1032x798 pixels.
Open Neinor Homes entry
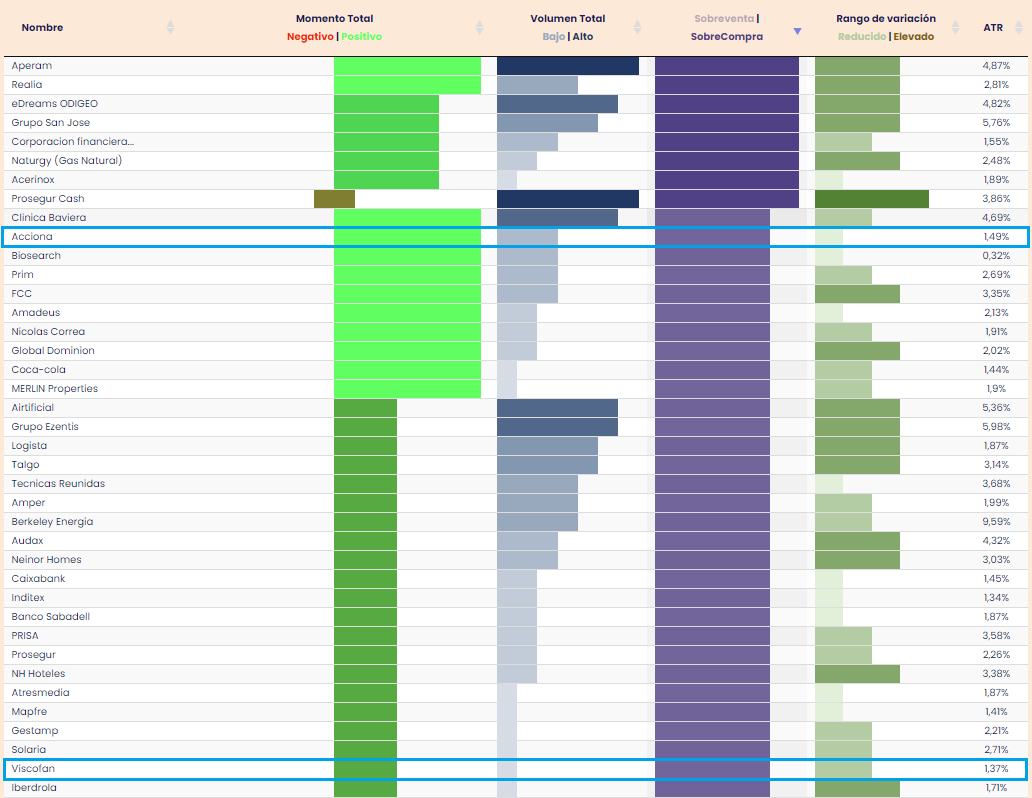(47, 560)
